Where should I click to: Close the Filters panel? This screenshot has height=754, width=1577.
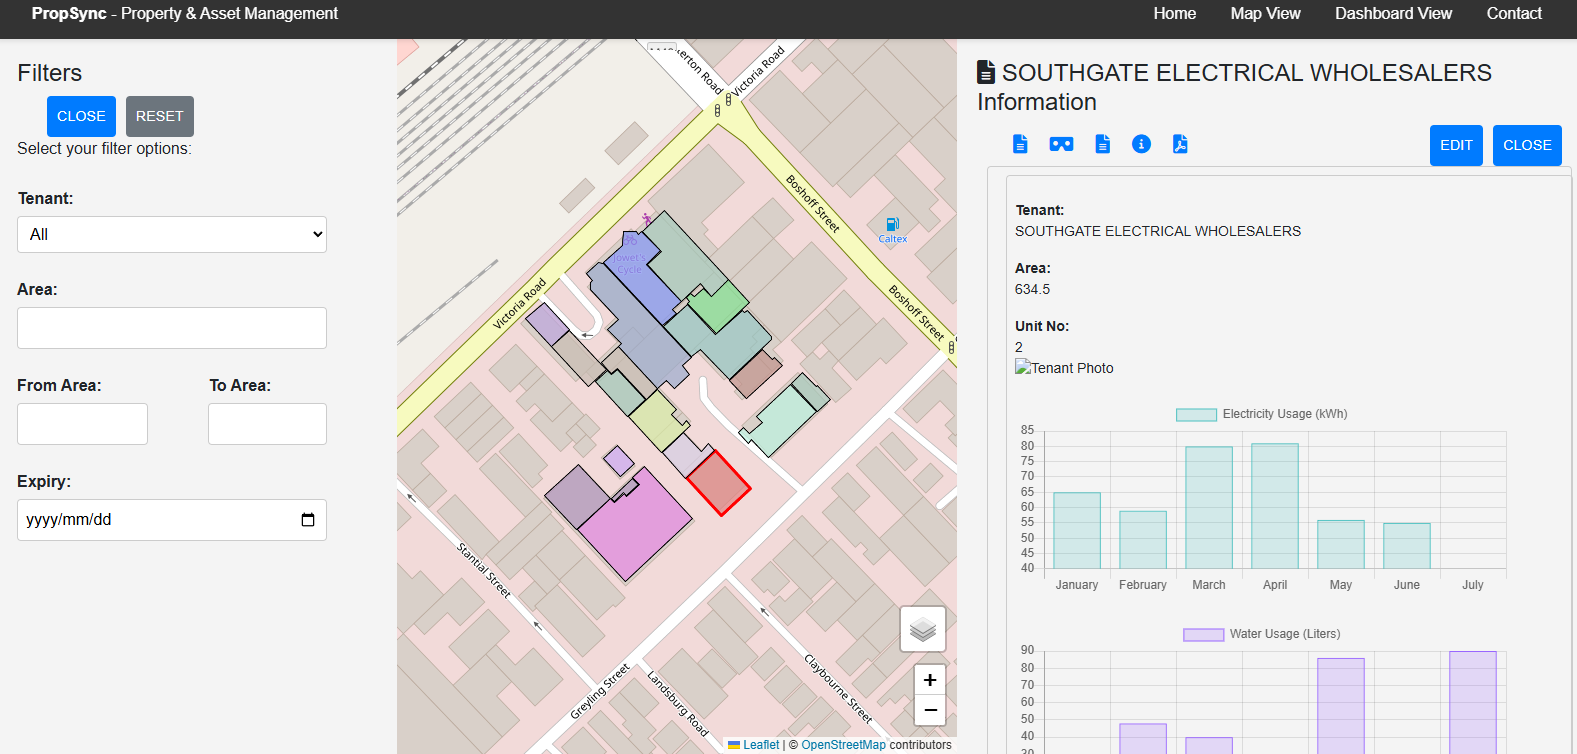pos(81,117)
